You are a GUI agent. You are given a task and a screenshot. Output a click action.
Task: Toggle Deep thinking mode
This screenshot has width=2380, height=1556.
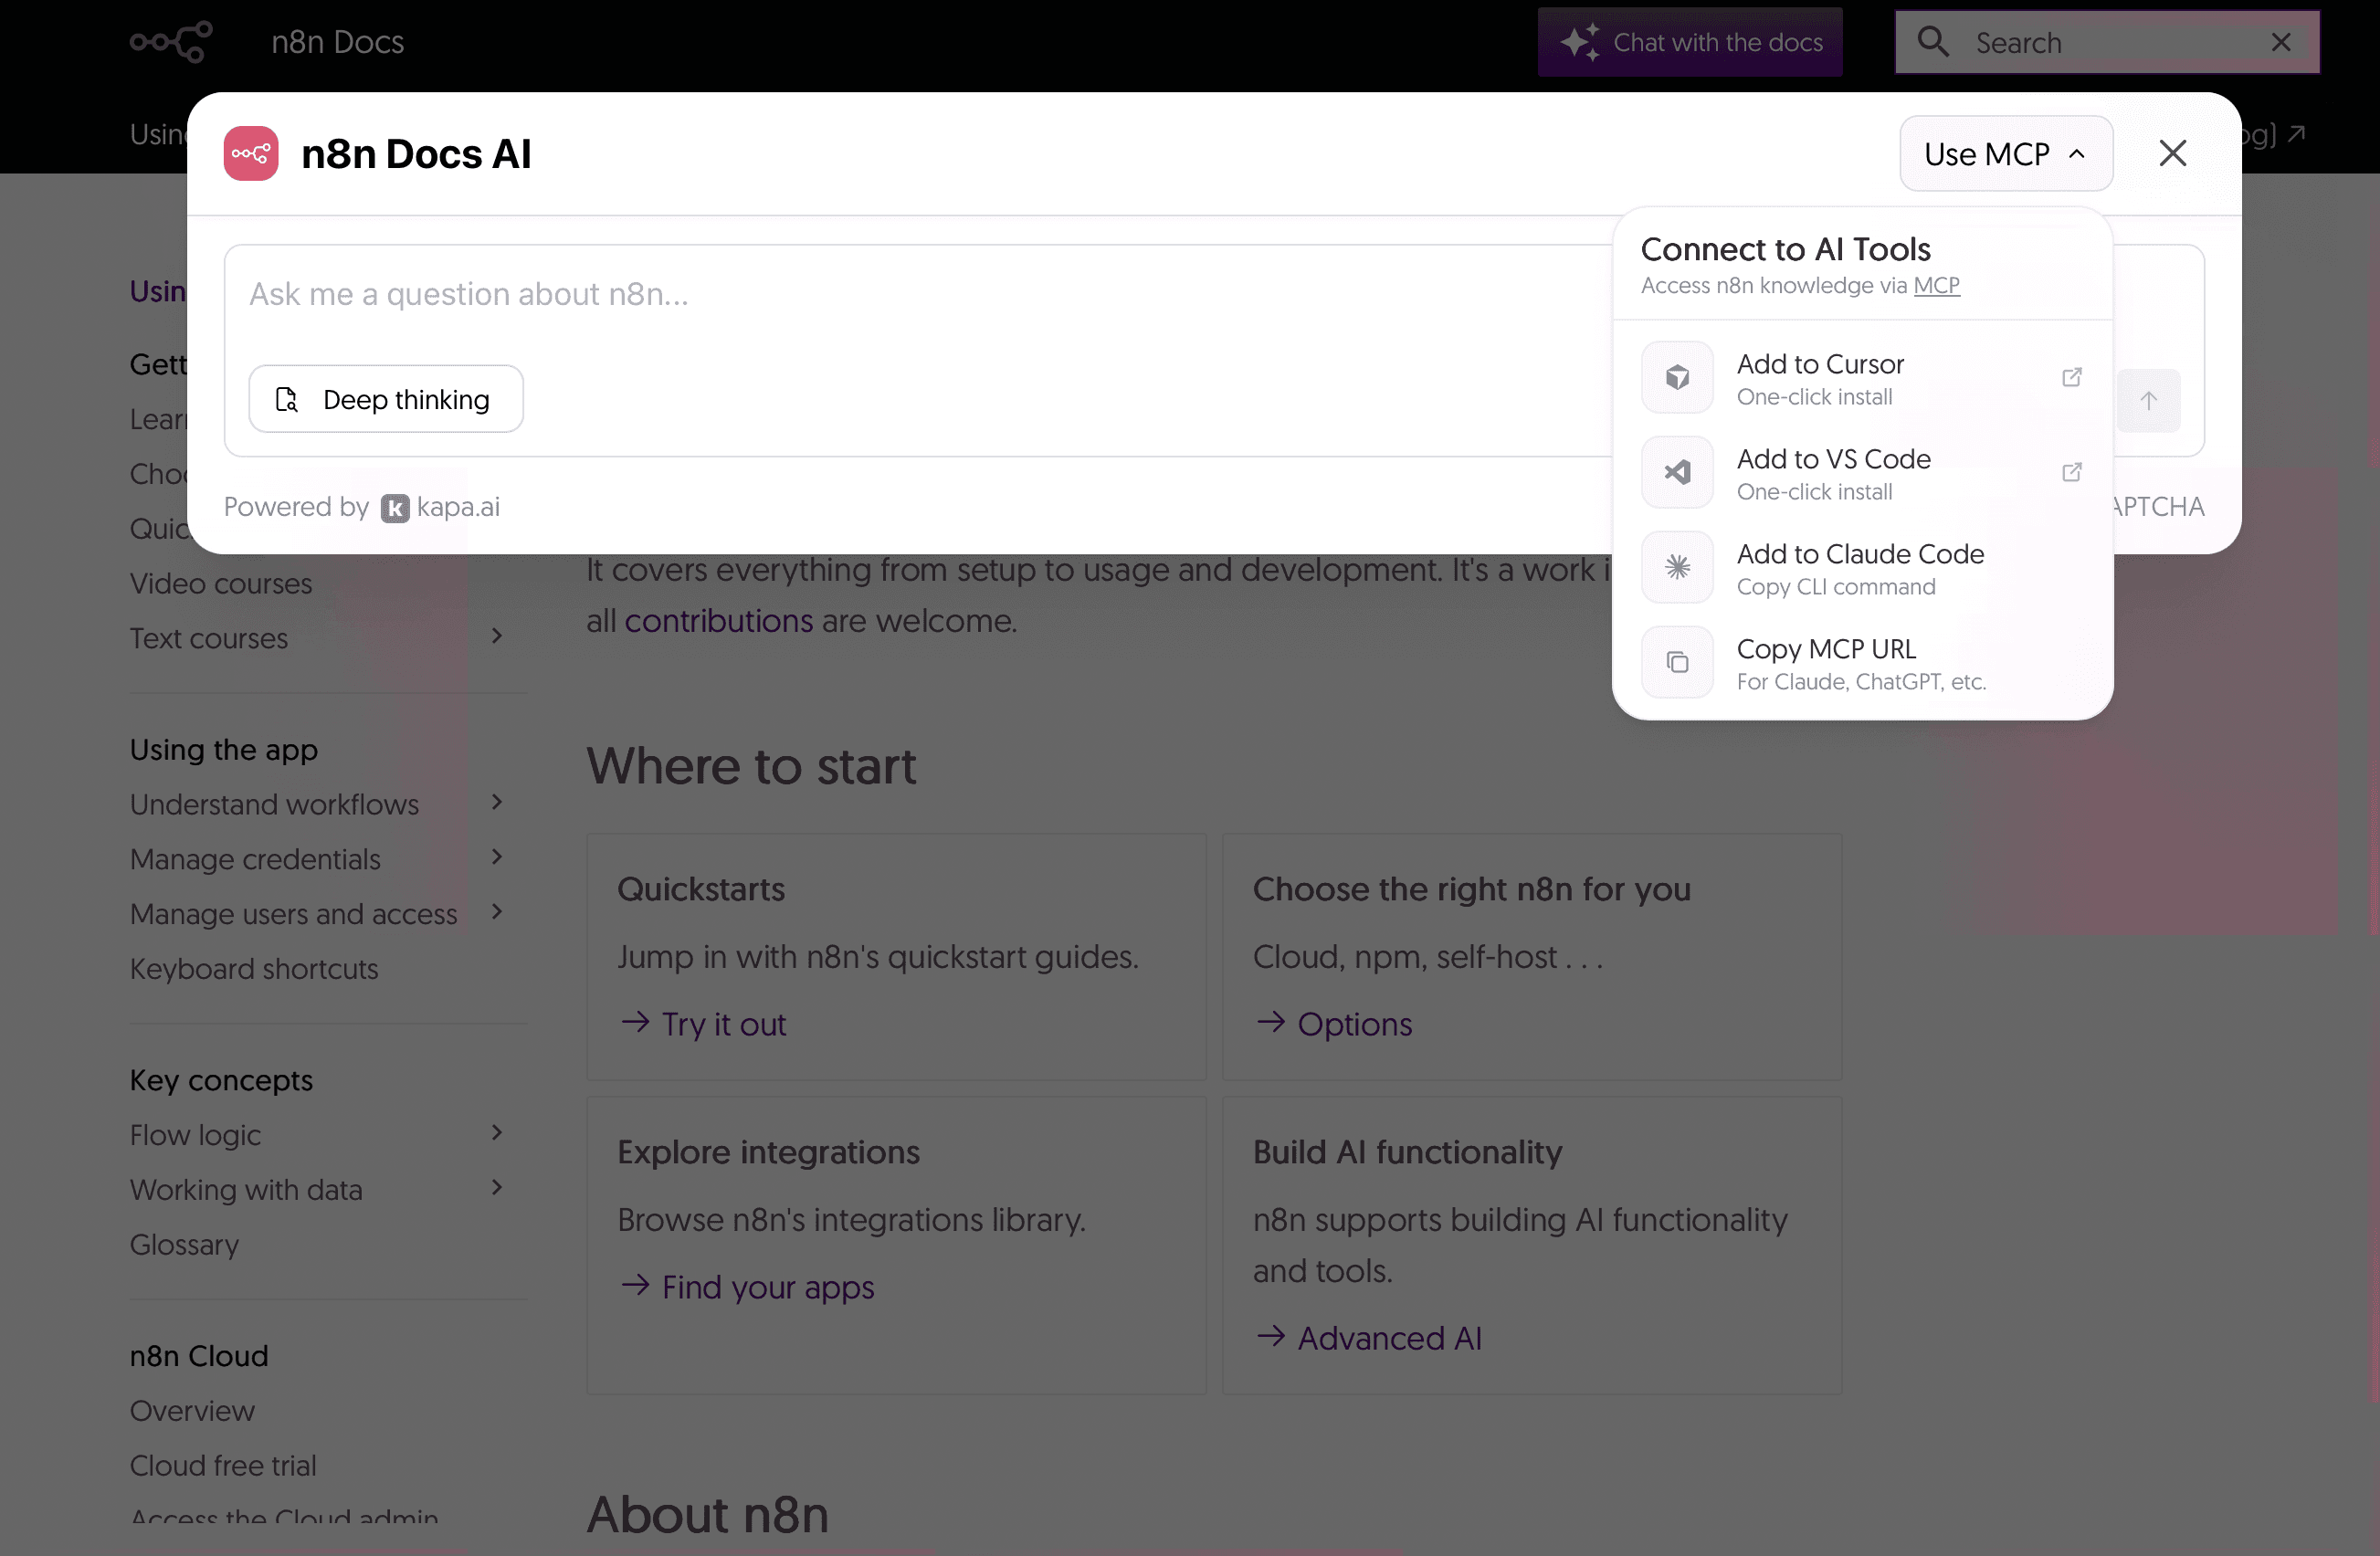[385, 399]
